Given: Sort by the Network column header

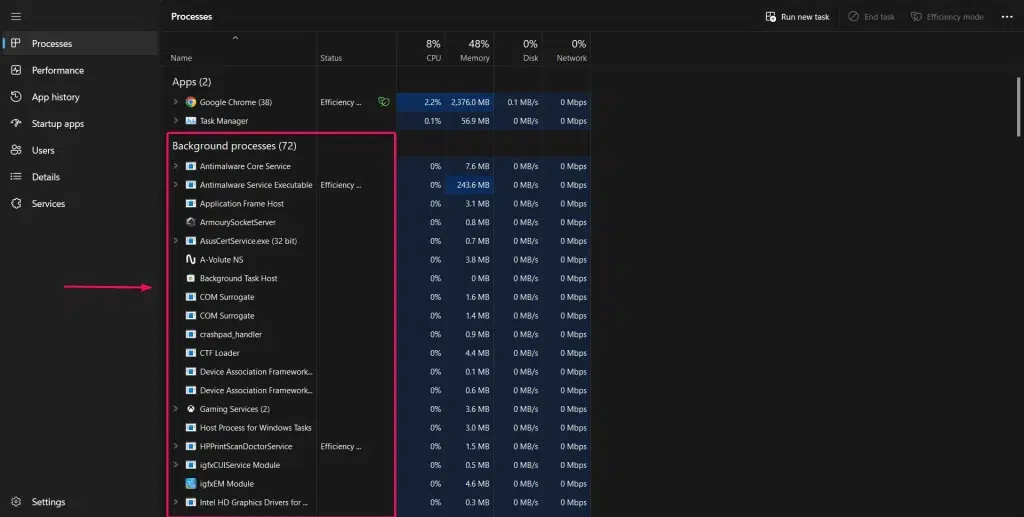Looking at the screenshot, I should point(566,50).
